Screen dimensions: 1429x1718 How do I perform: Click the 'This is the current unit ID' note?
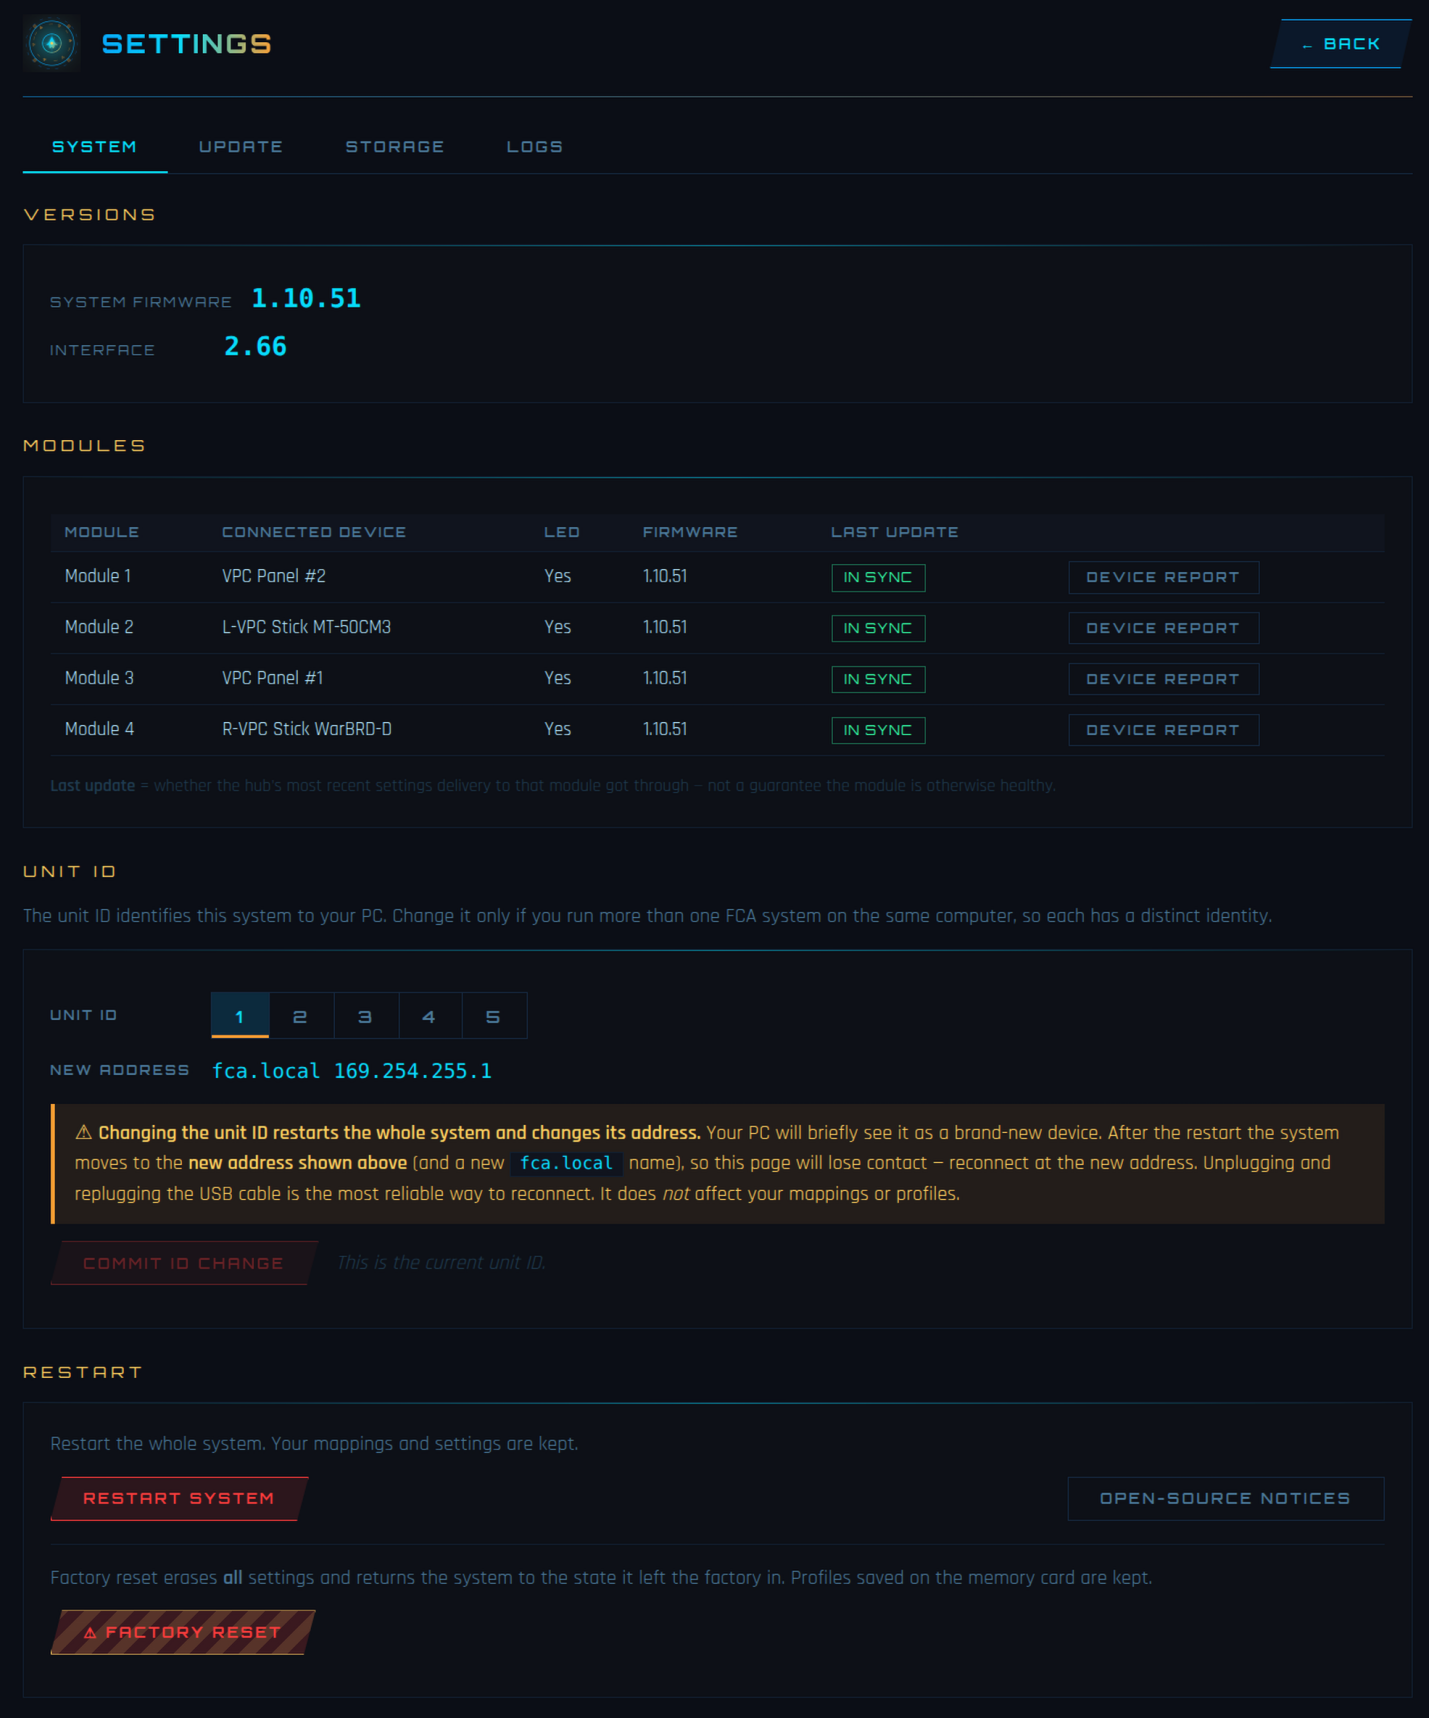pyautogui.click(x=441, y=1263)
